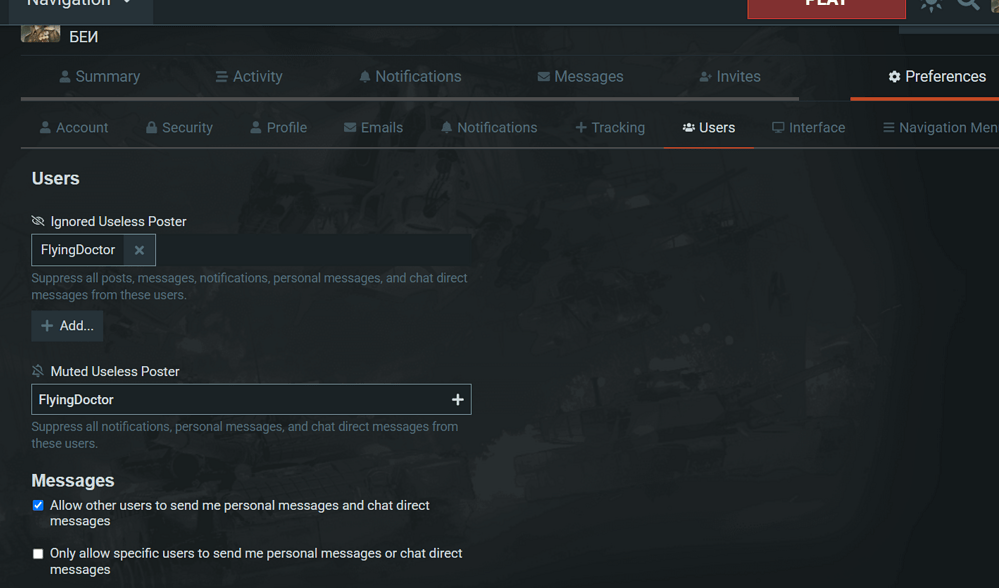Disable allowing other users to send personal messages
Image resolution: width=999 pixels, height=588 pixels.
click(x=38, y=505)
